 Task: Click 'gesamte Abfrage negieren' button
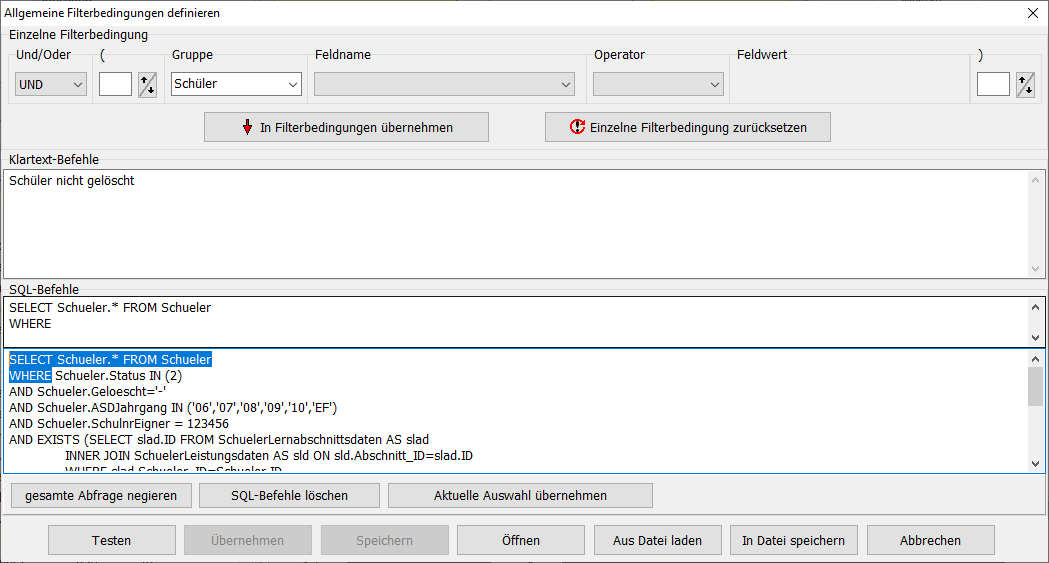(x=101, y=496)
